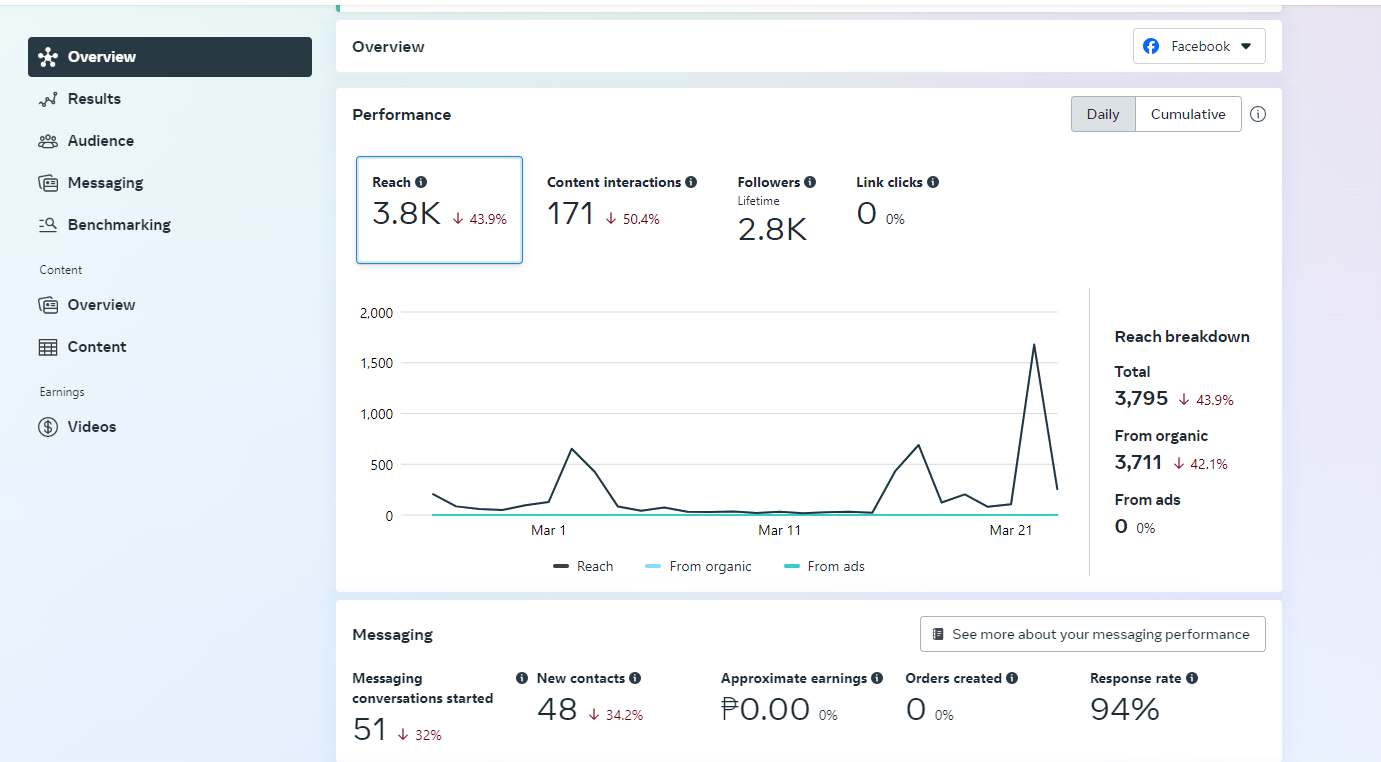Click the Mar 11 axis label
The height and width of the screenshot is (762, 1381).
(x=780, y=530)
